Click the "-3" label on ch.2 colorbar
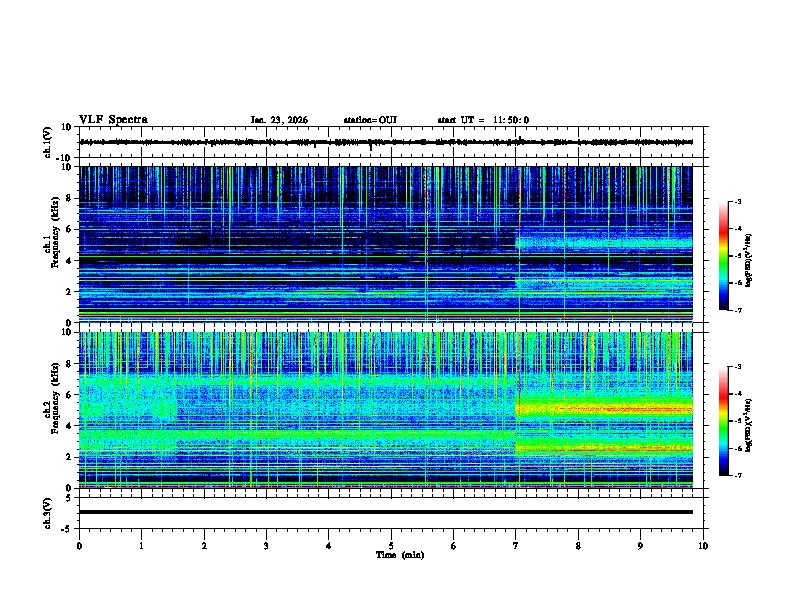Image resolution: width=792 pixels, height=612 pixels. pyautogui.click(x=737, y=367)
